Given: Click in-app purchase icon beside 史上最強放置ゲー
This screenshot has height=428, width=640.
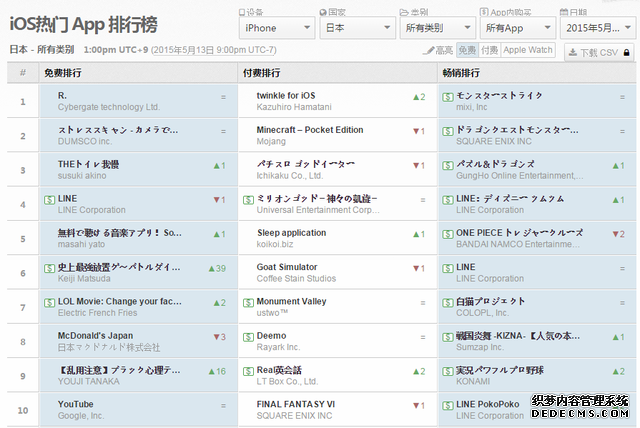Looking at the screenshot, I should click(49, 268).
